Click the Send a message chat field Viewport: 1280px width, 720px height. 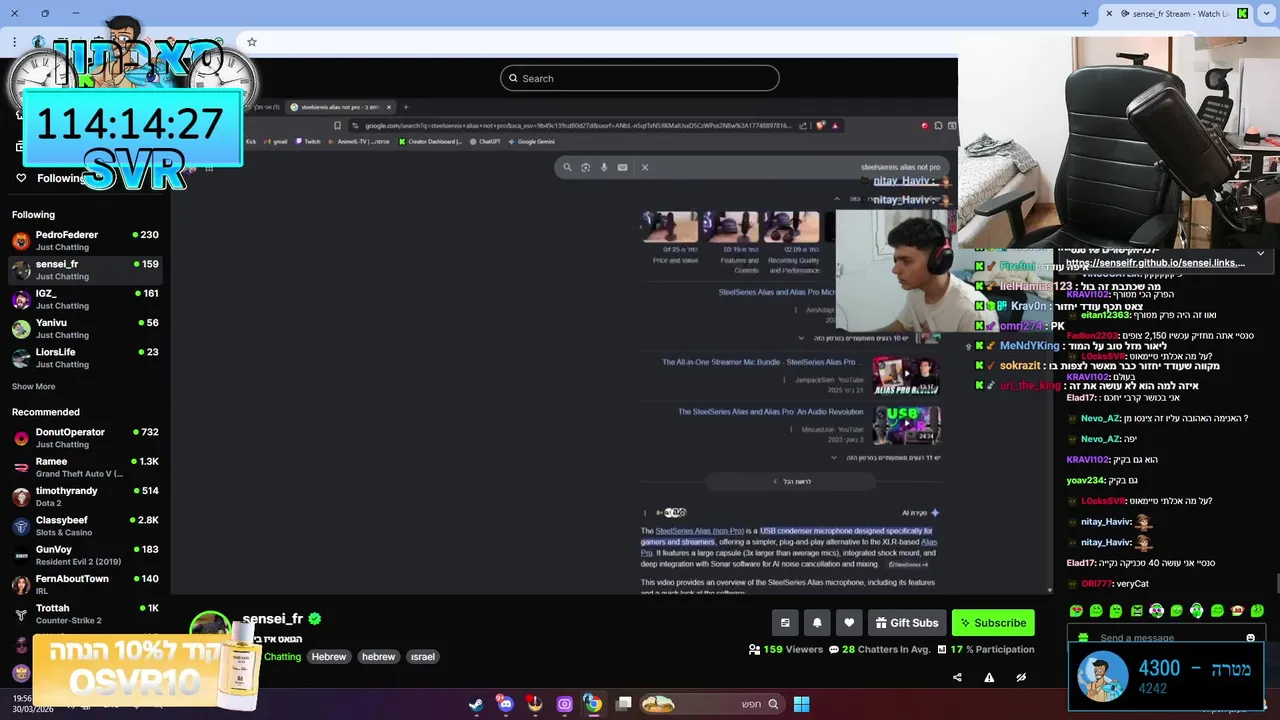coord(1165,638)
